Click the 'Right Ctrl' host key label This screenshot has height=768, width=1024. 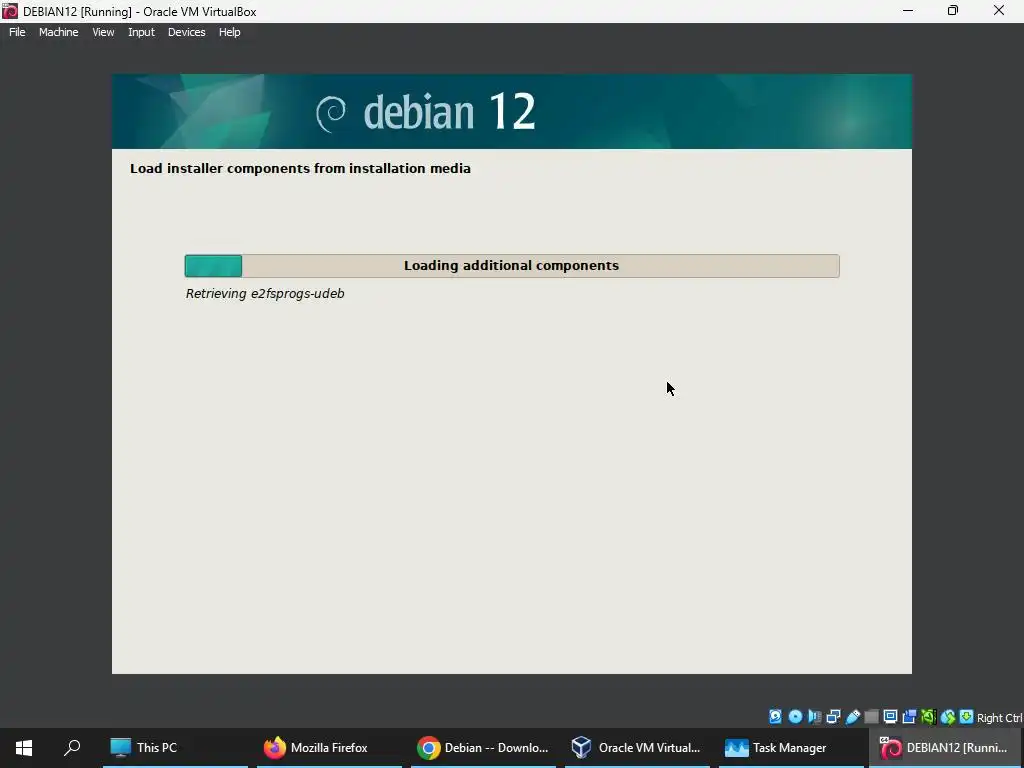point(1000,718)
